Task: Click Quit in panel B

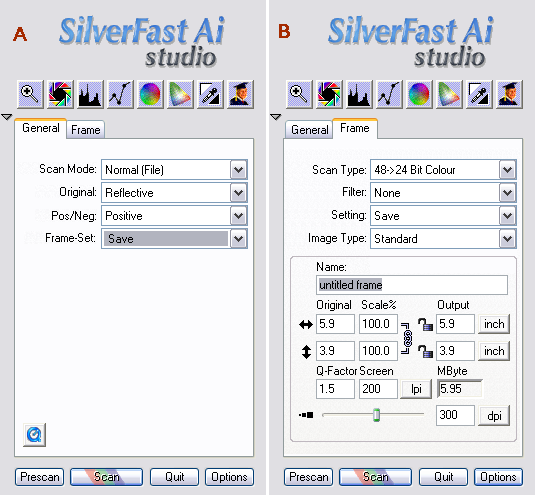Action: pos(443,477)
